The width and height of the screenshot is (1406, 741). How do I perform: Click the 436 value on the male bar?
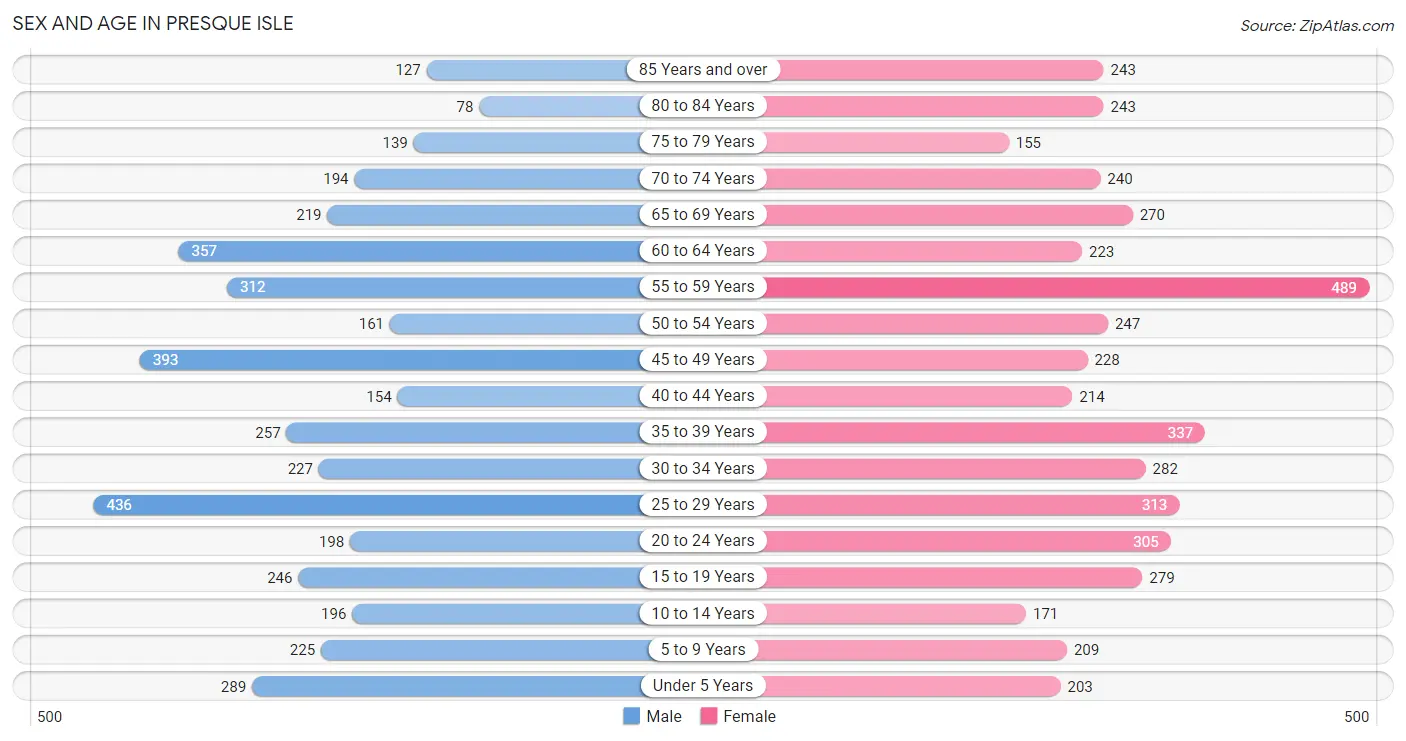[x=119, y=505]
